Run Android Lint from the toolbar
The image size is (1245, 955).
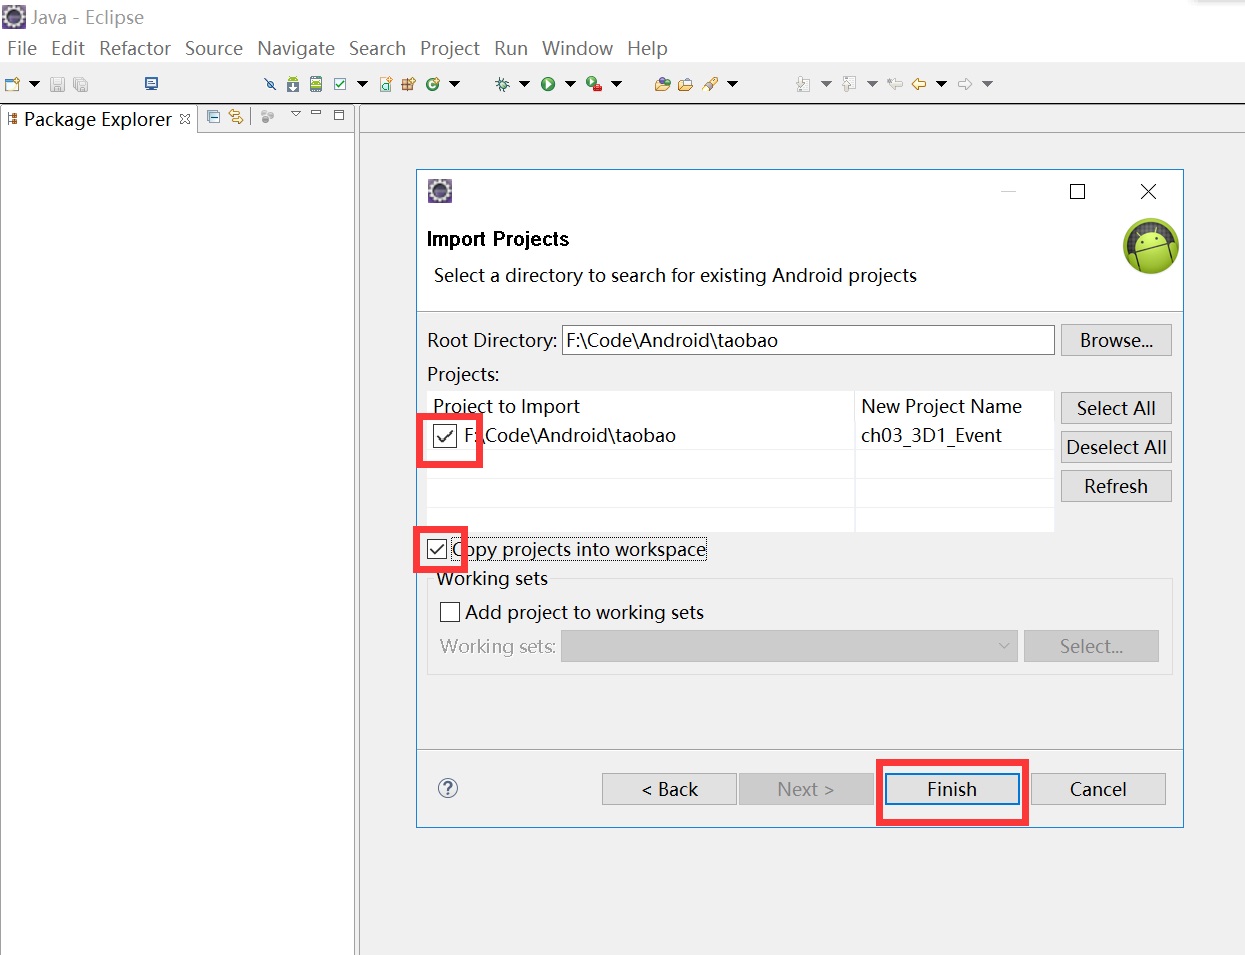pos(338,84)
